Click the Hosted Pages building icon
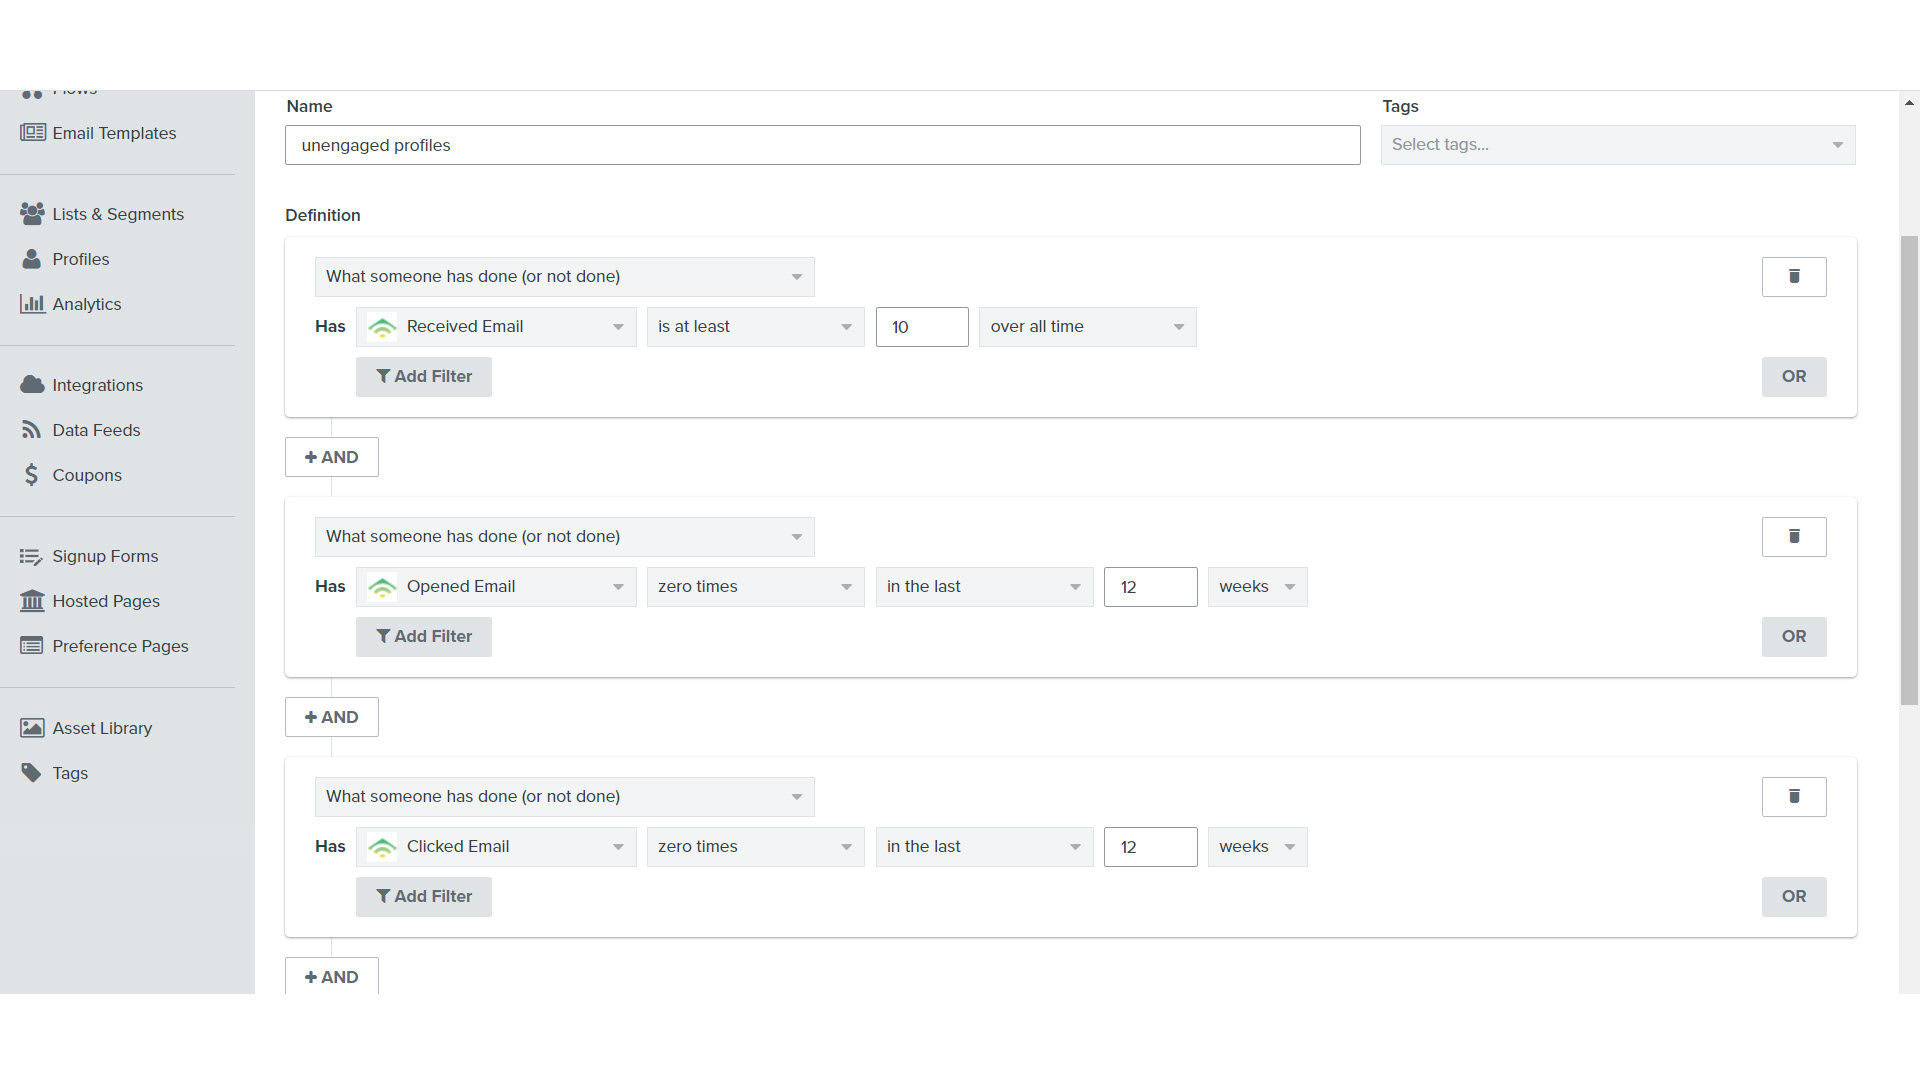This screenshot has width=1920, height=1080. (x=32, y=601)
